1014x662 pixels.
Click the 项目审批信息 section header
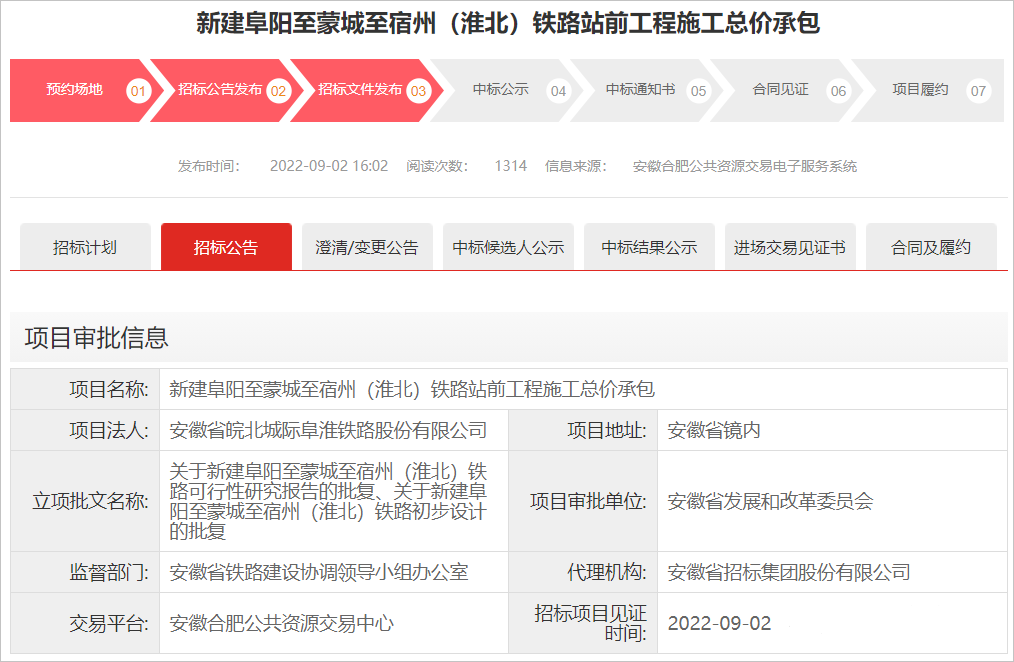pyautogui.click(x=97, y=338)
